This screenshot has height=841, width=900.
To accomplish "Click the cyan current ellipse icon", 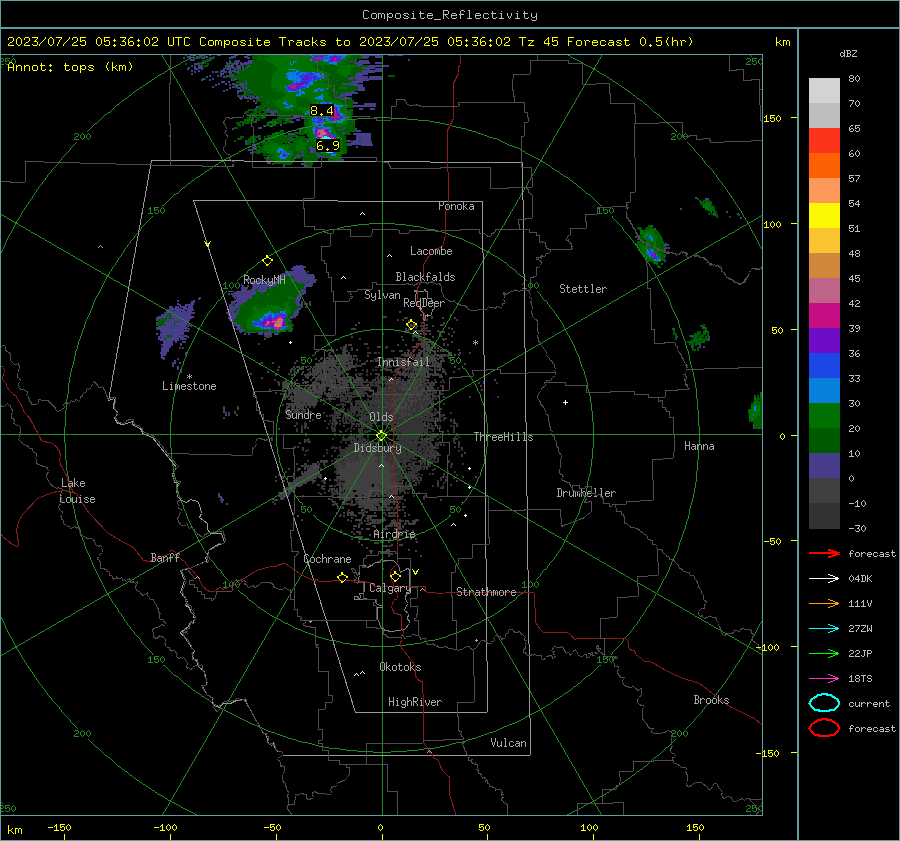I will (x=824, y=703).
